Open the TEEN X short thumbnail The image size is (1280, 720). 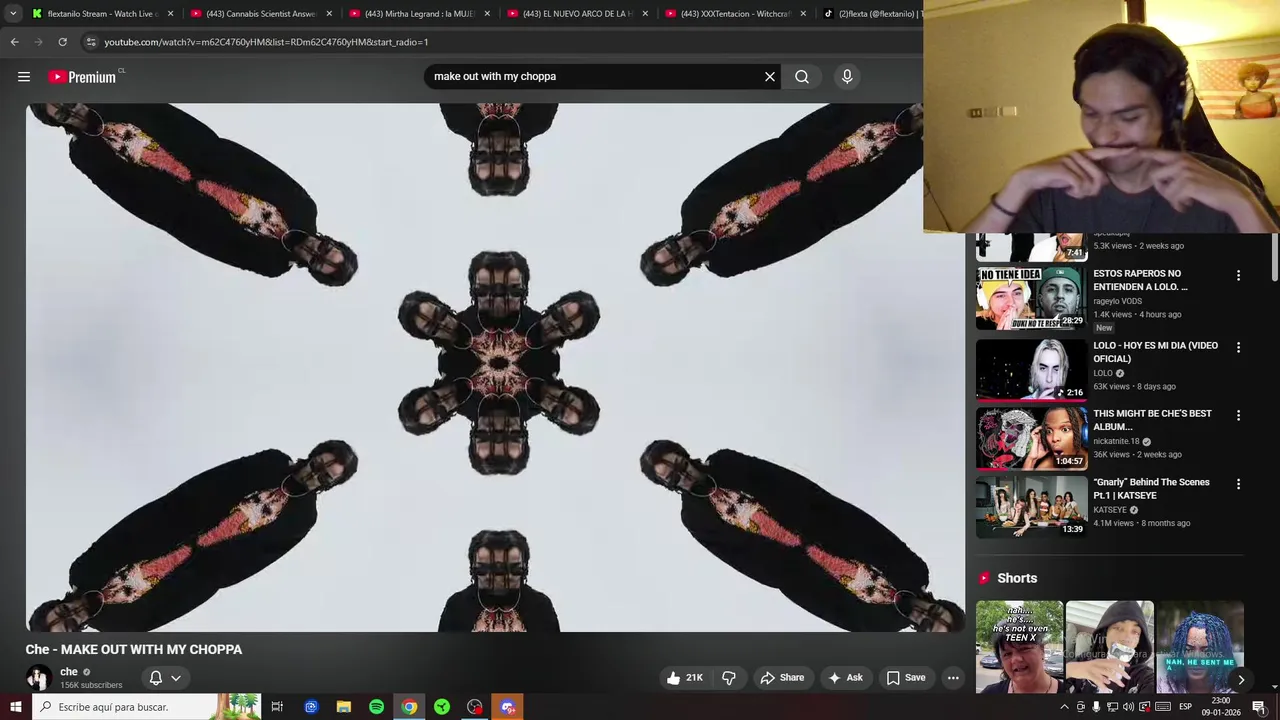click(1019, 647)
